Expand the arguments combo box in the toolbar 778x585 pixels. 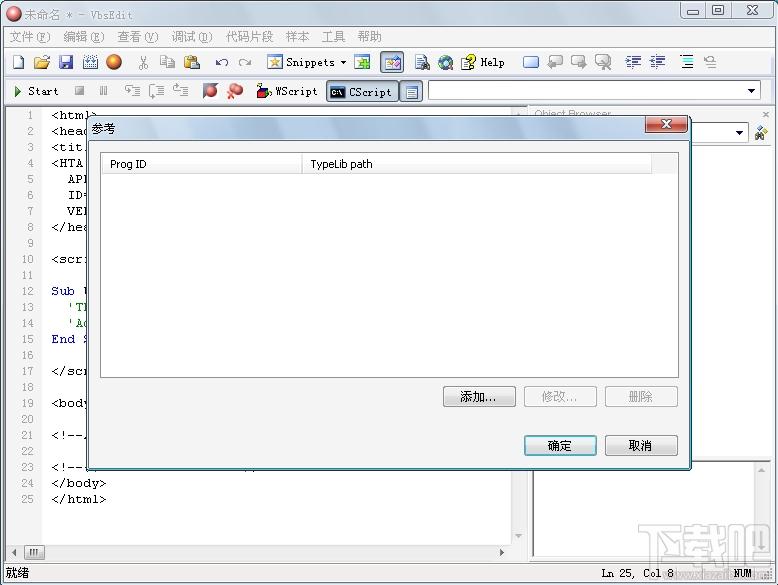(751, 91)
